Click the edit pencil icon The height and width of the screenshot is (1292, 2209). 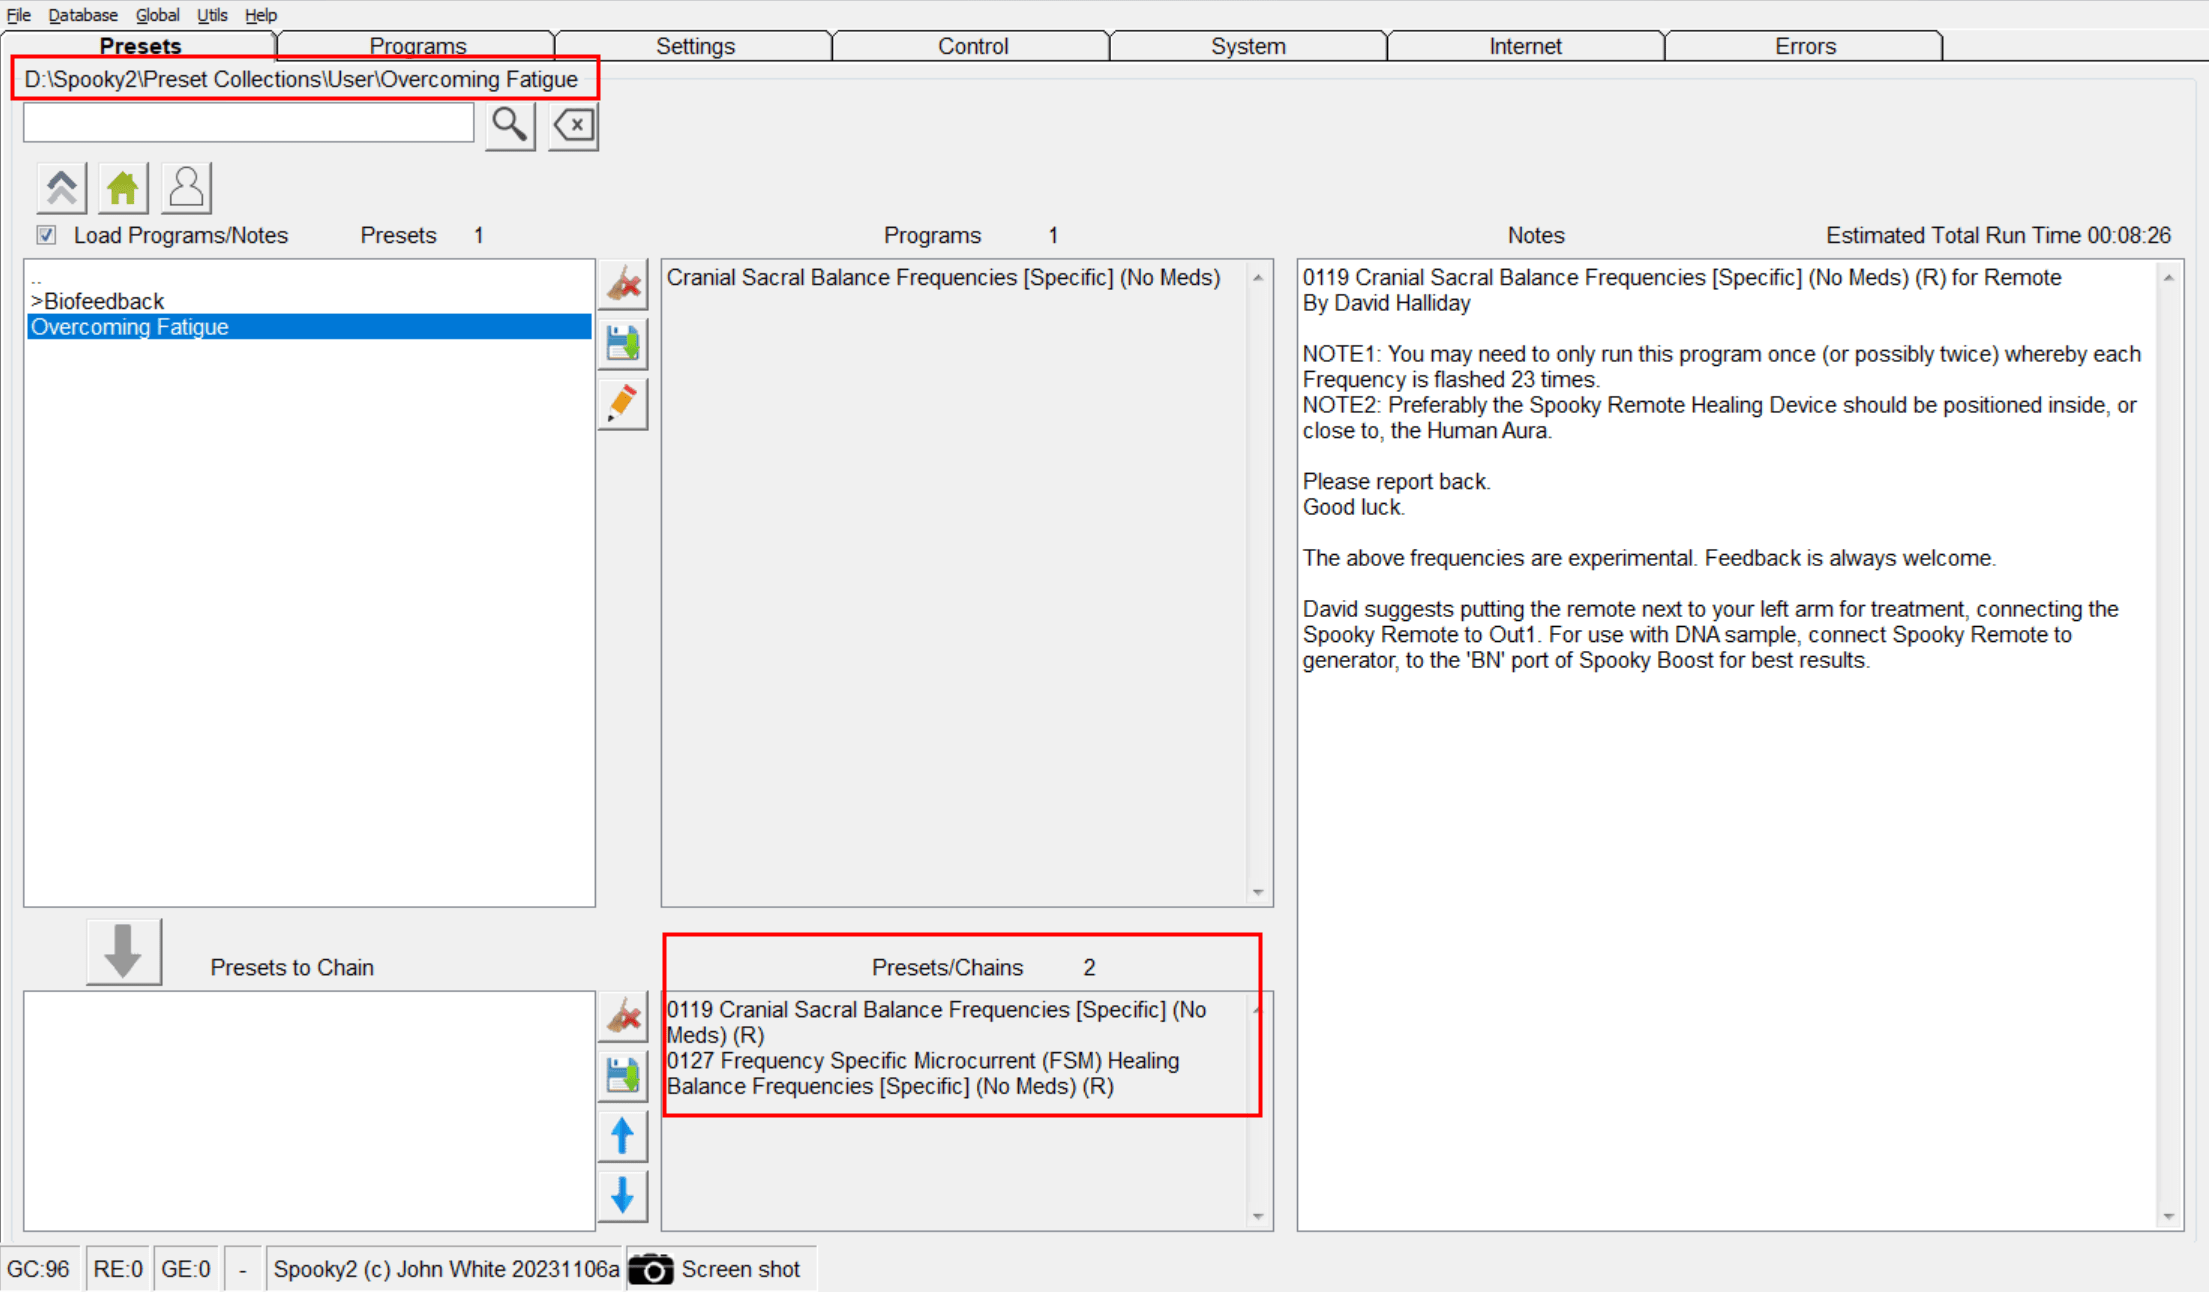point(623,404)
